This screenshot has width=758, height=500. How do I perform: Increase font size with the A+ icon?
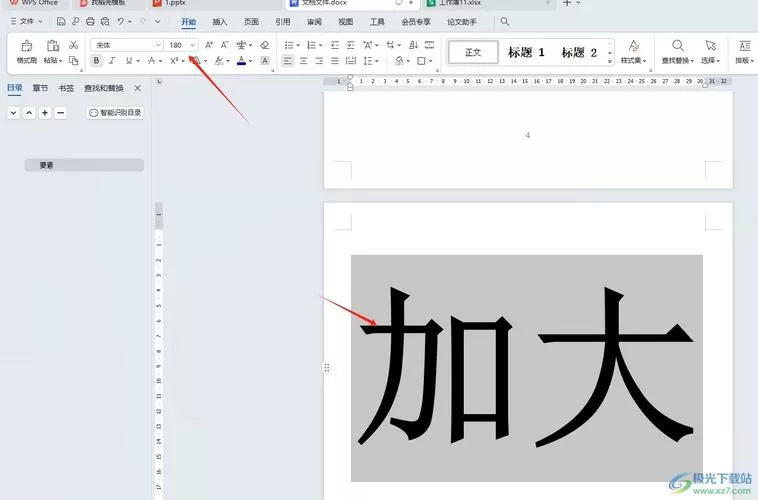[209, 45]
